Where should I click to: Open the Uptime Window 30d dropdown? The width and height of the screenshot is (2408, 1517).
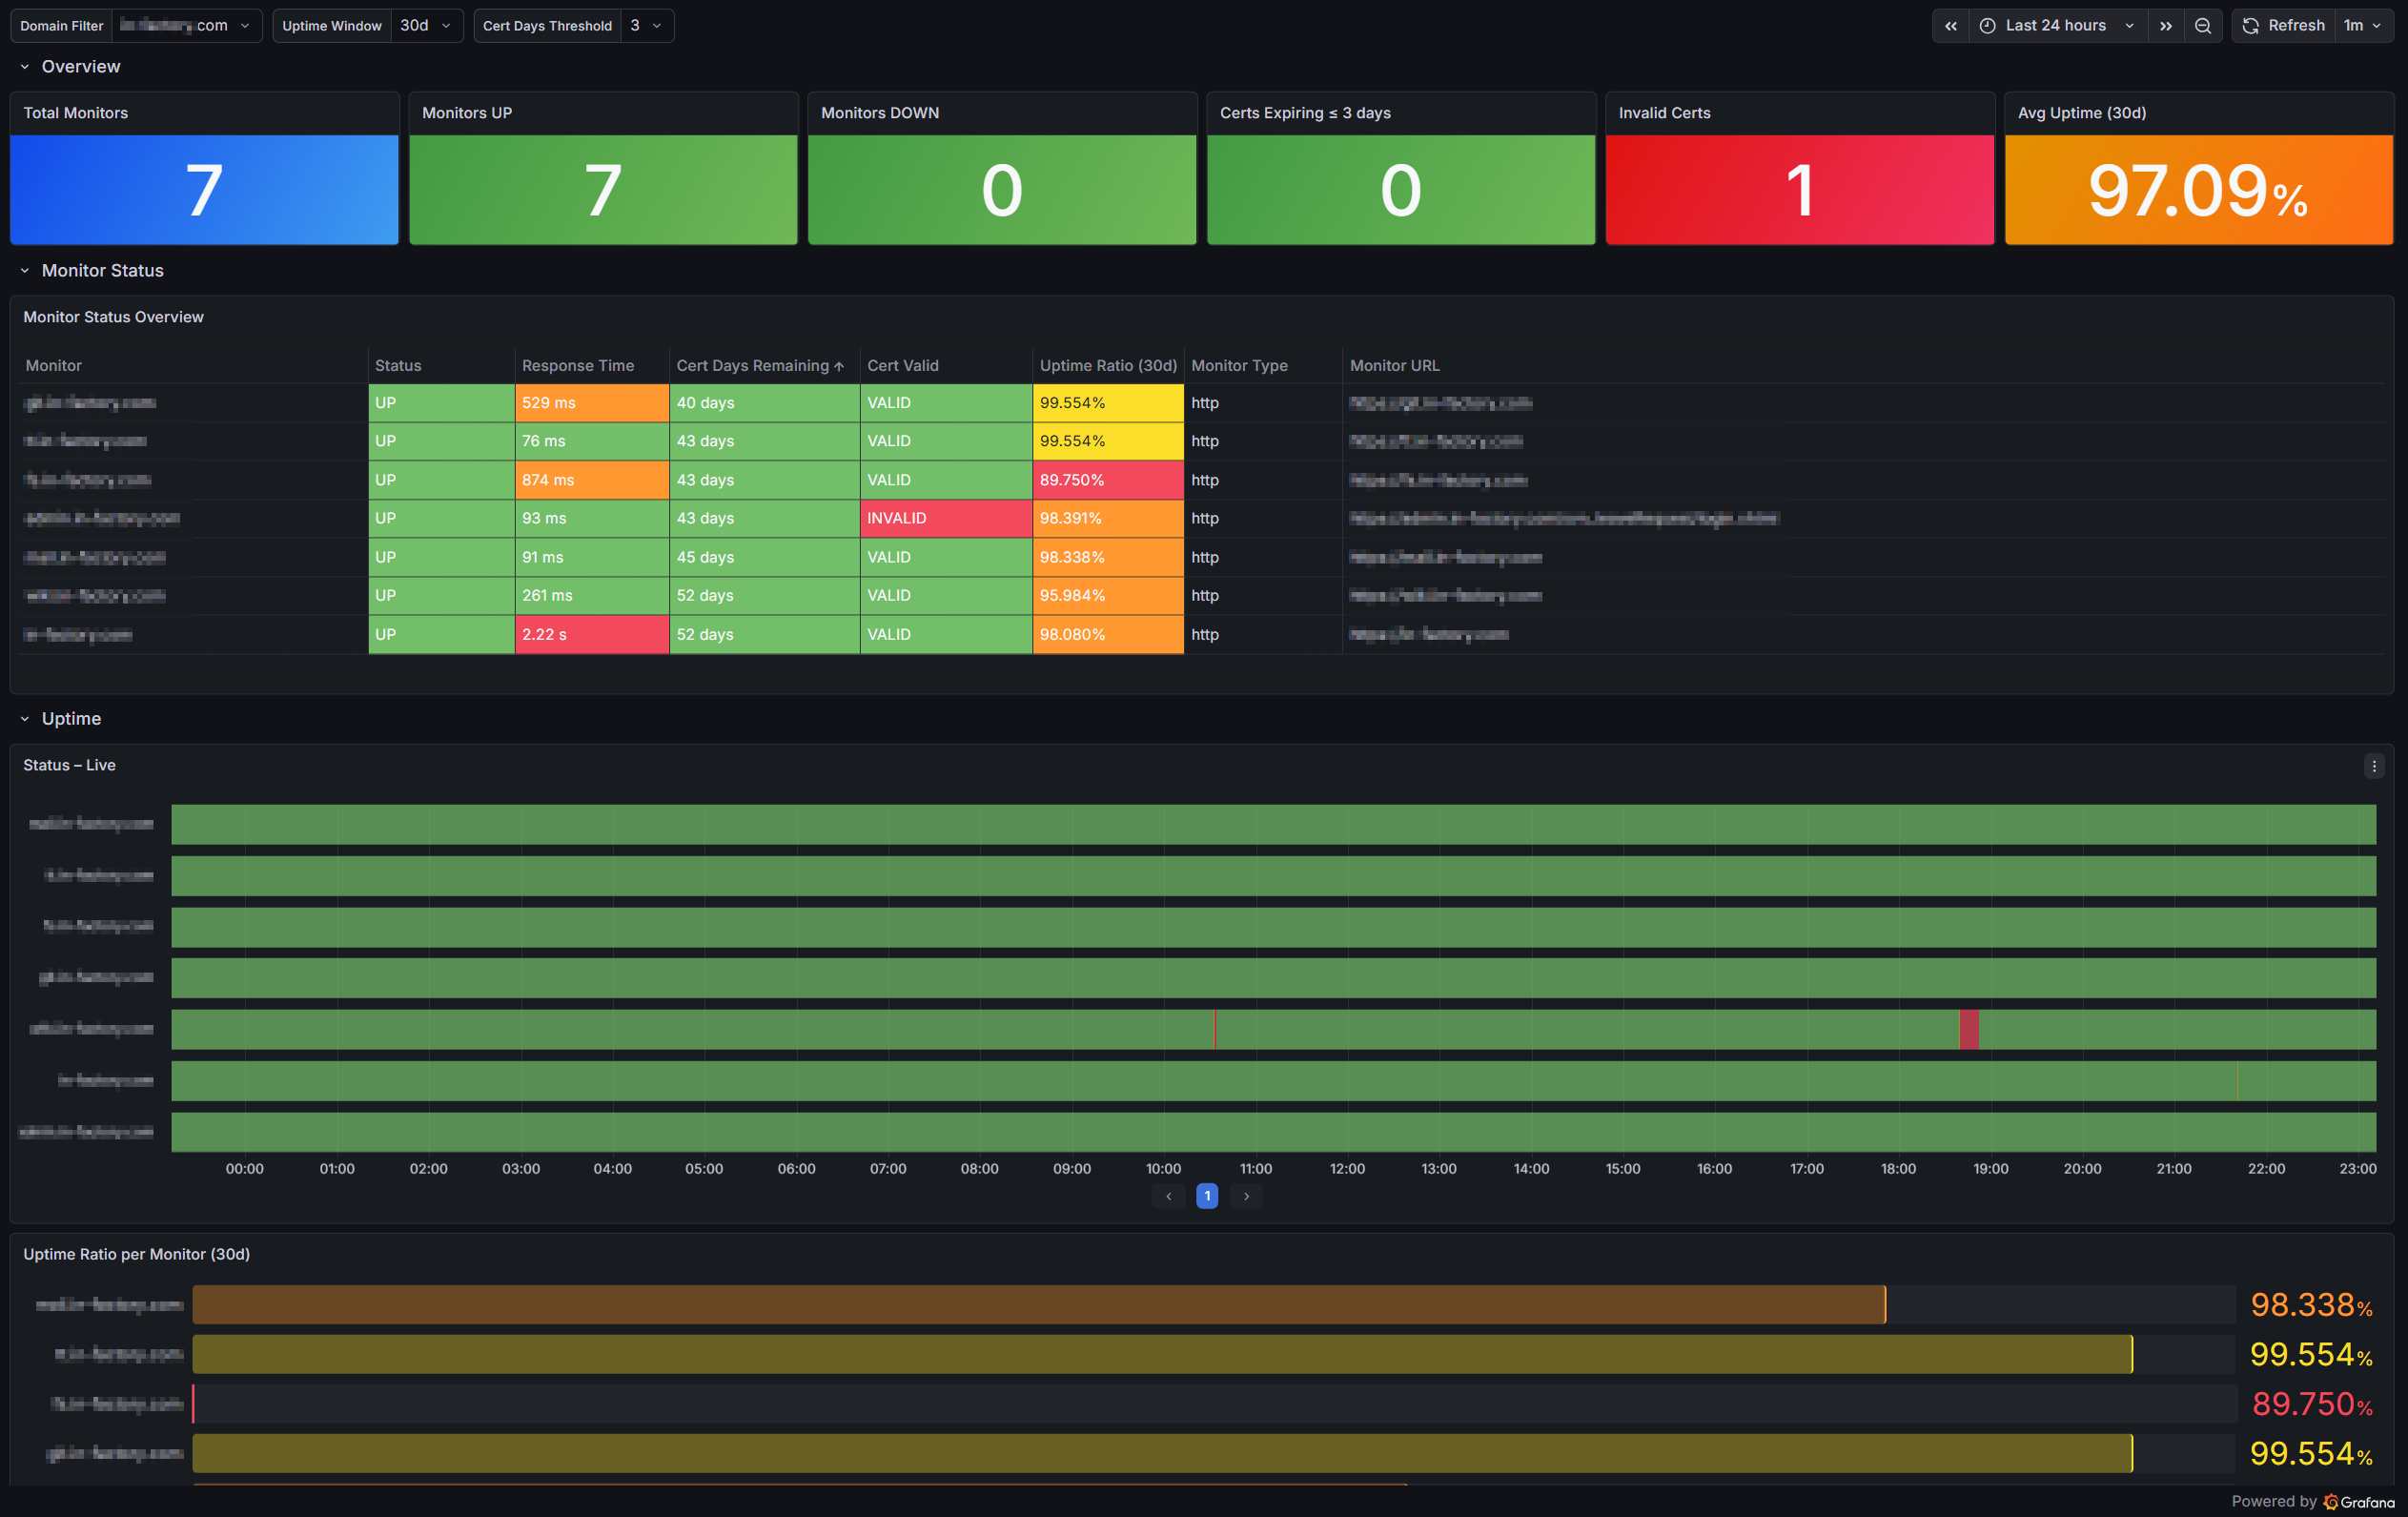[x=426, y=26]
